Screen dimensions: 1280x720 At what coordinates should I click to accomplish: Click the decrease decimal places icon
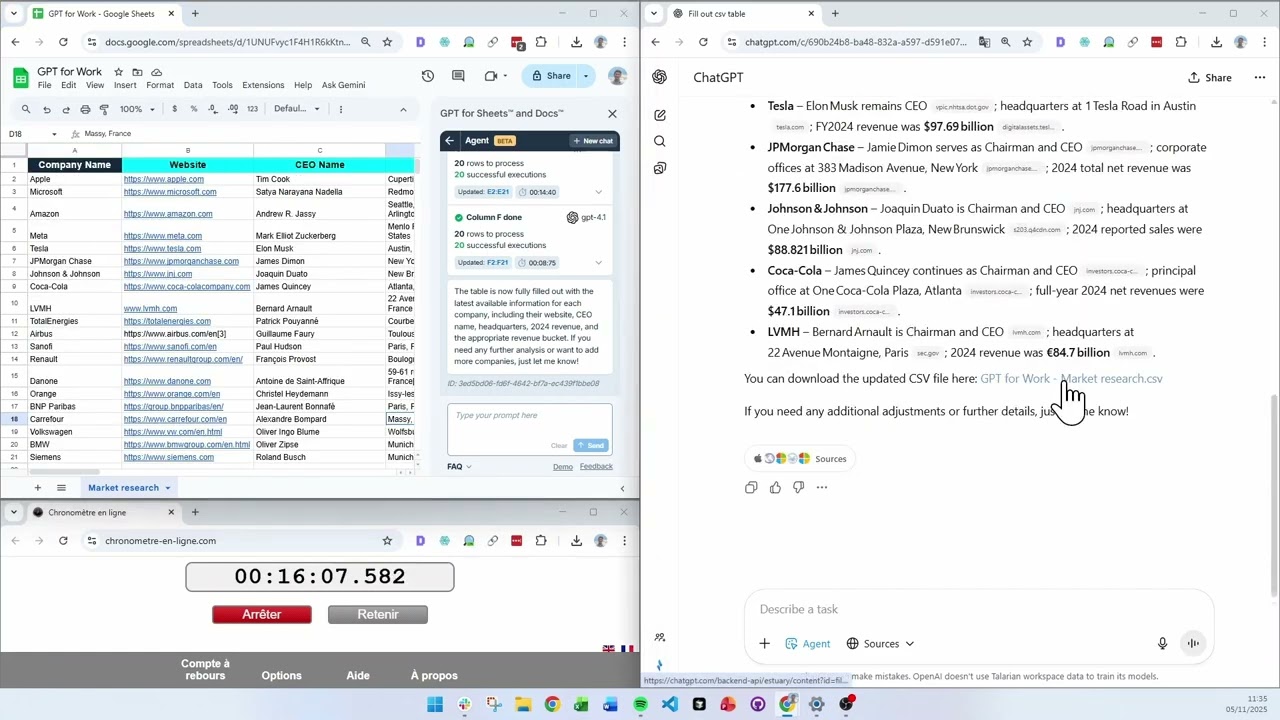click(213, 109)
